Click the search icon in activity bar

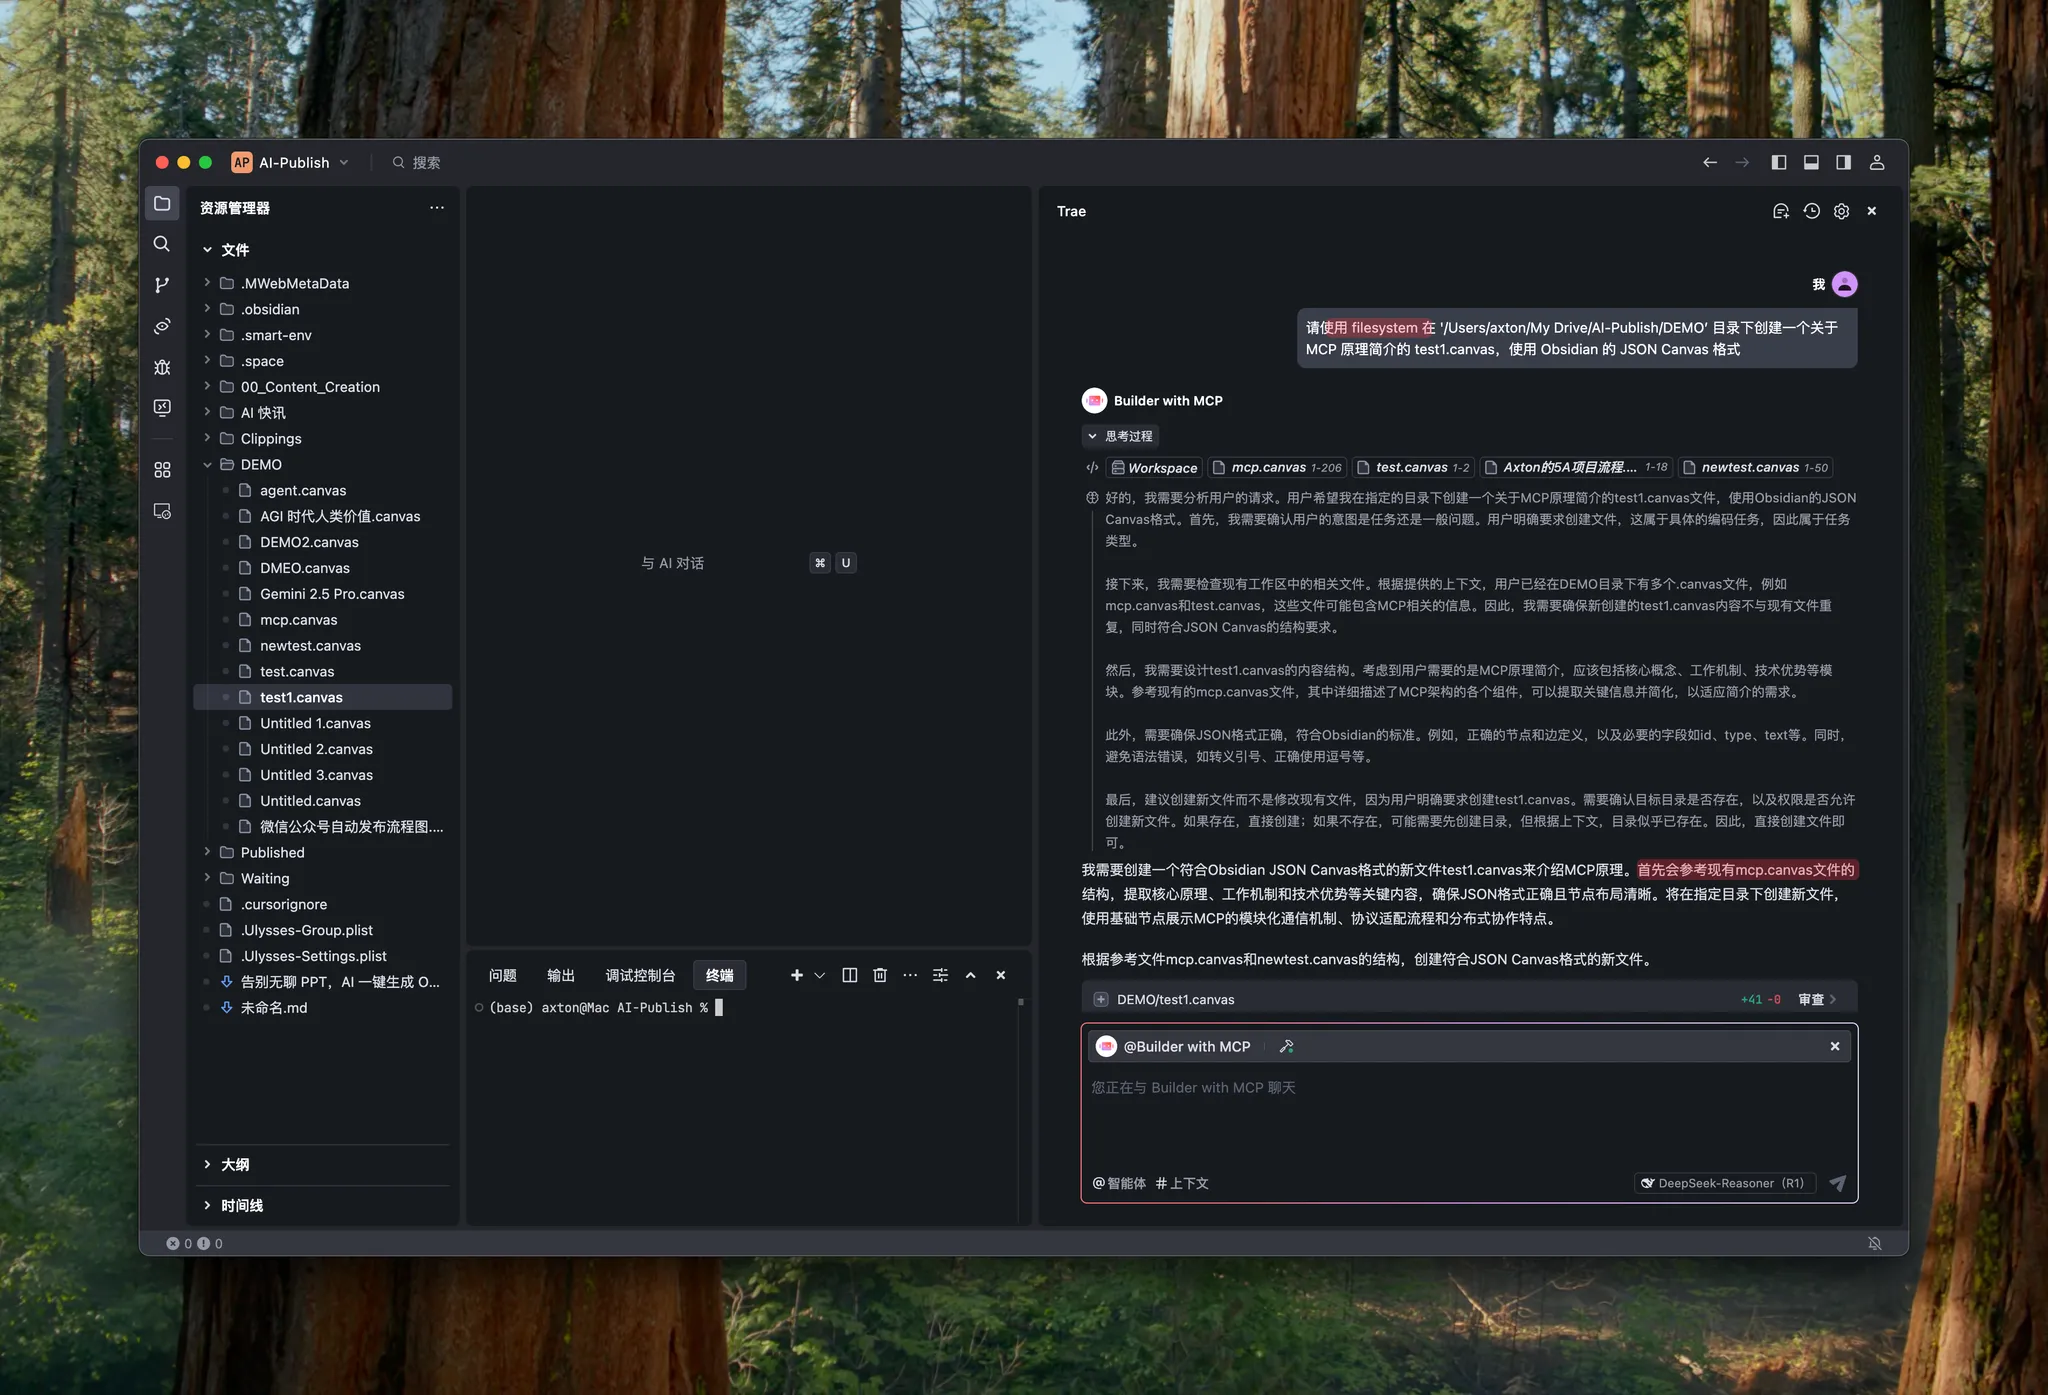coord(162,244)
